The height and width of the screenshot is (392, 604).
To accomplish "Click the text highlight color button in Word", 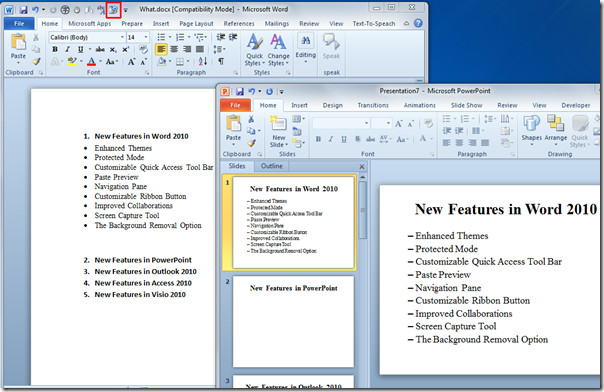I will 72,61.
